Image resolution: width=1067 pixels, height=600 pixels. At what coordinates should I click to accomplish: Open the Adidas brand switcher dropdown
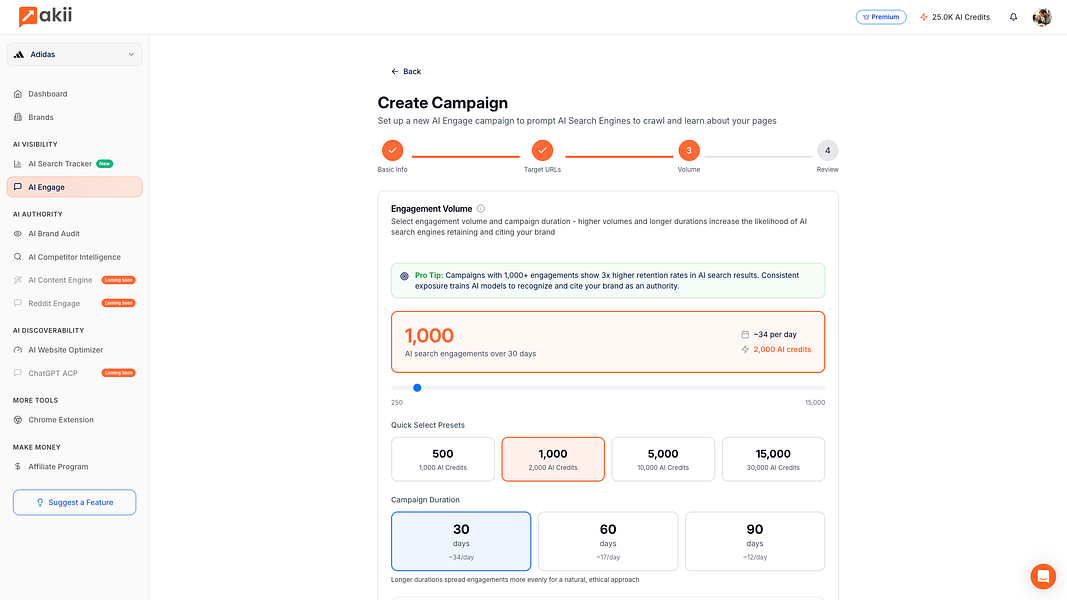[74, 54]
